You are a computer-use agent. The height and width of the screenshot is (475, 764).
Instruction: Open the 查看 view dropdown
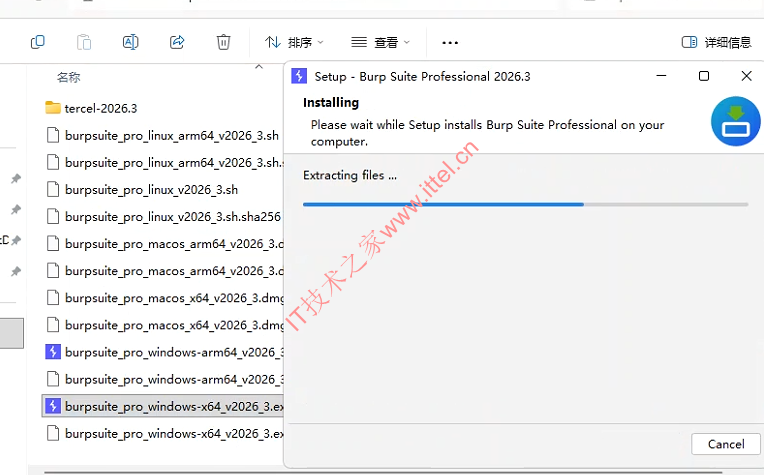click(x=380, y=42)
